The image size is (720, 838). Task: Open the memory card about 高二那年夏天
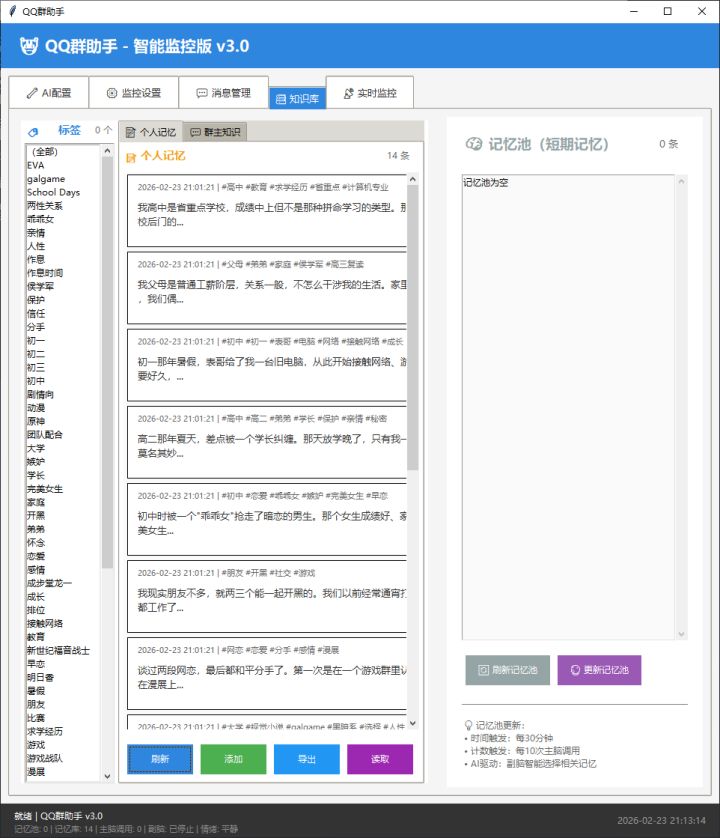click(267, 442)
